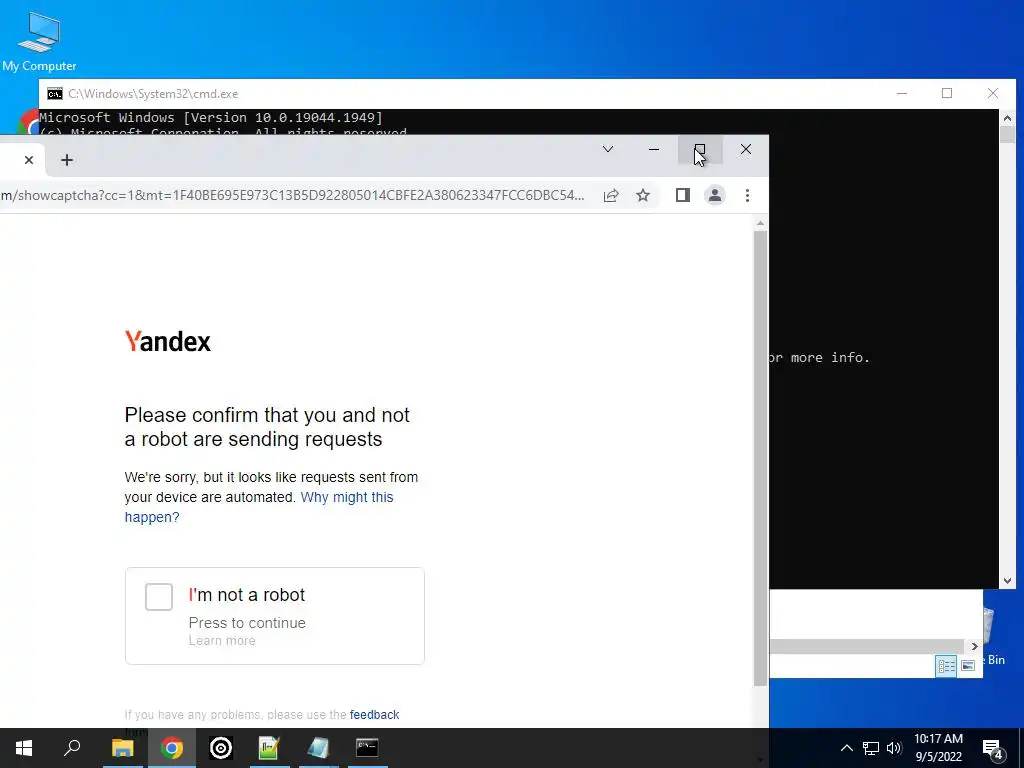
Task: Tick the "I'm not a robot" checkbox
Action: [159, 597]
